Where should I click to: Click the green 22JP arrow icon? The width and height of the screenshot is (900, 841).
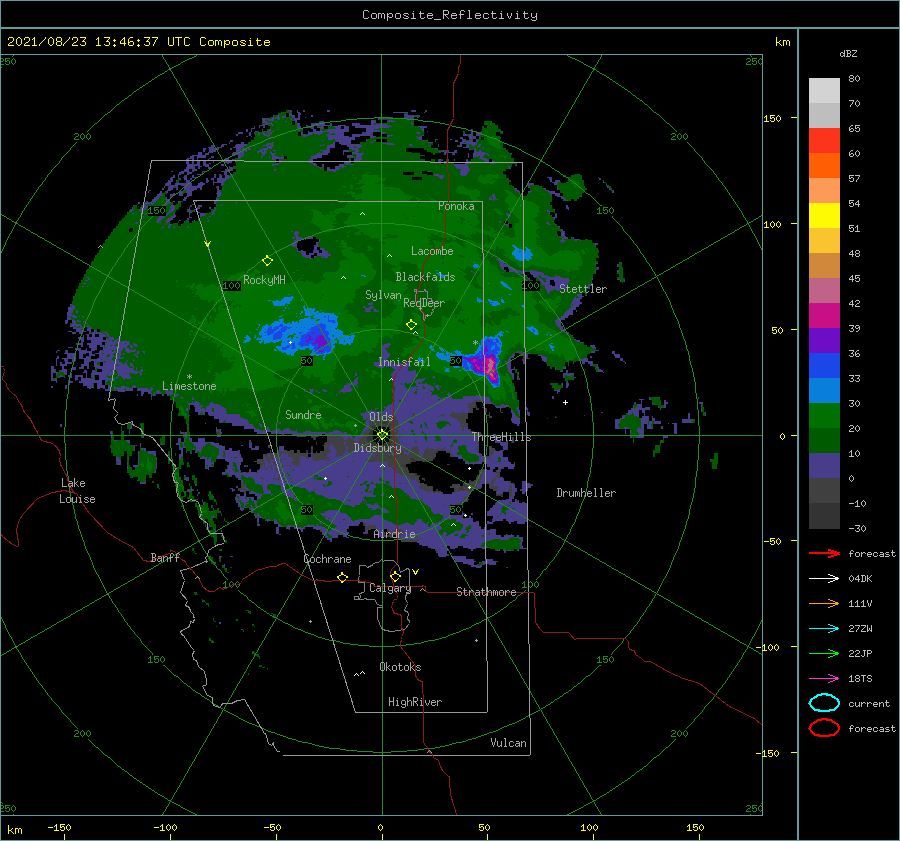(824, 653)
